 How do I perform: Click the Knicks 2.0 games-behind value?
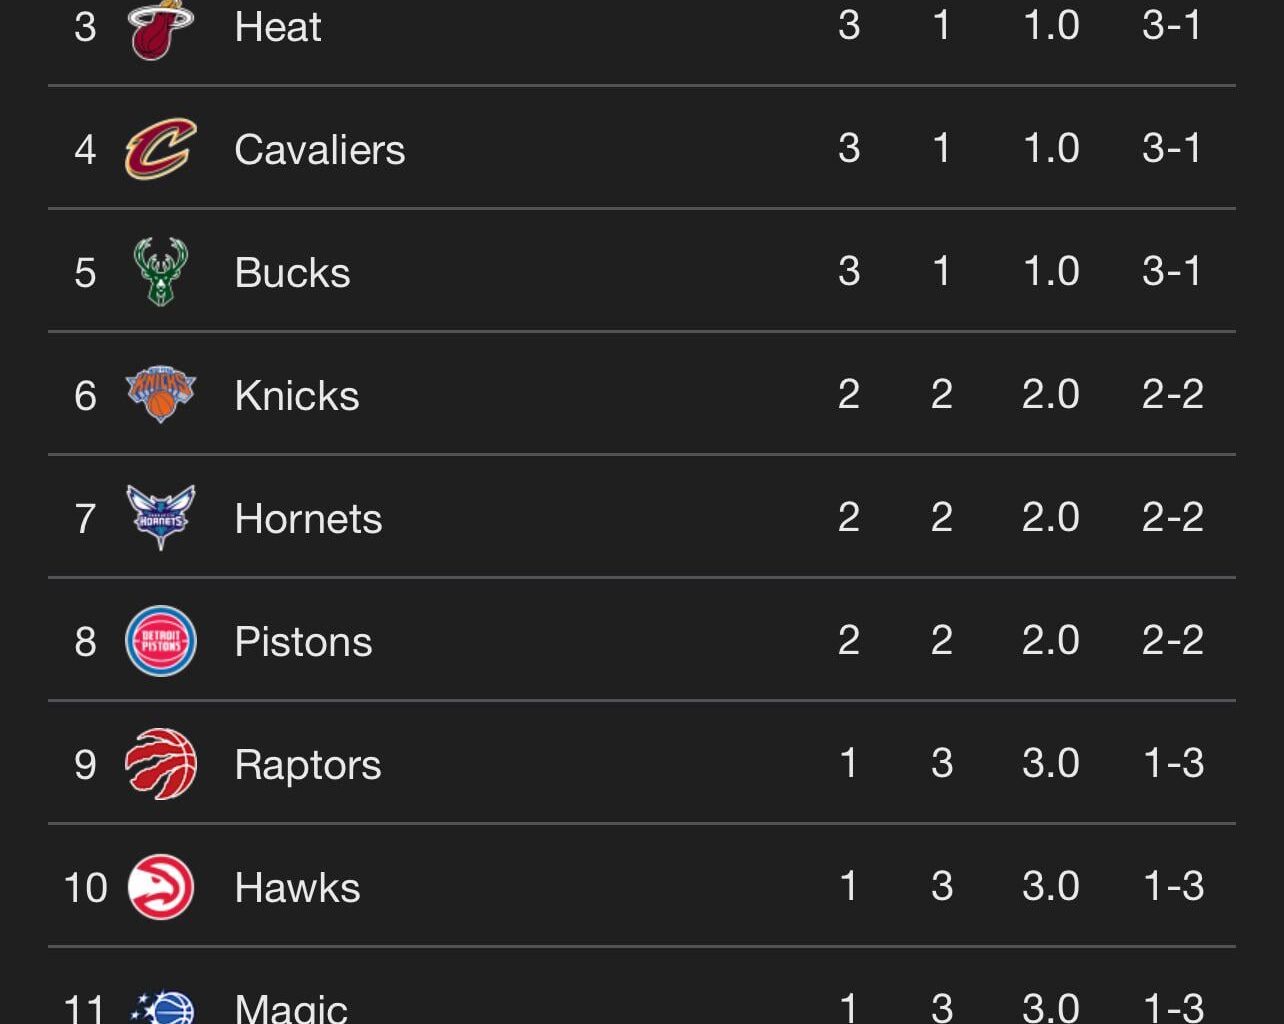pos(1050,394)
